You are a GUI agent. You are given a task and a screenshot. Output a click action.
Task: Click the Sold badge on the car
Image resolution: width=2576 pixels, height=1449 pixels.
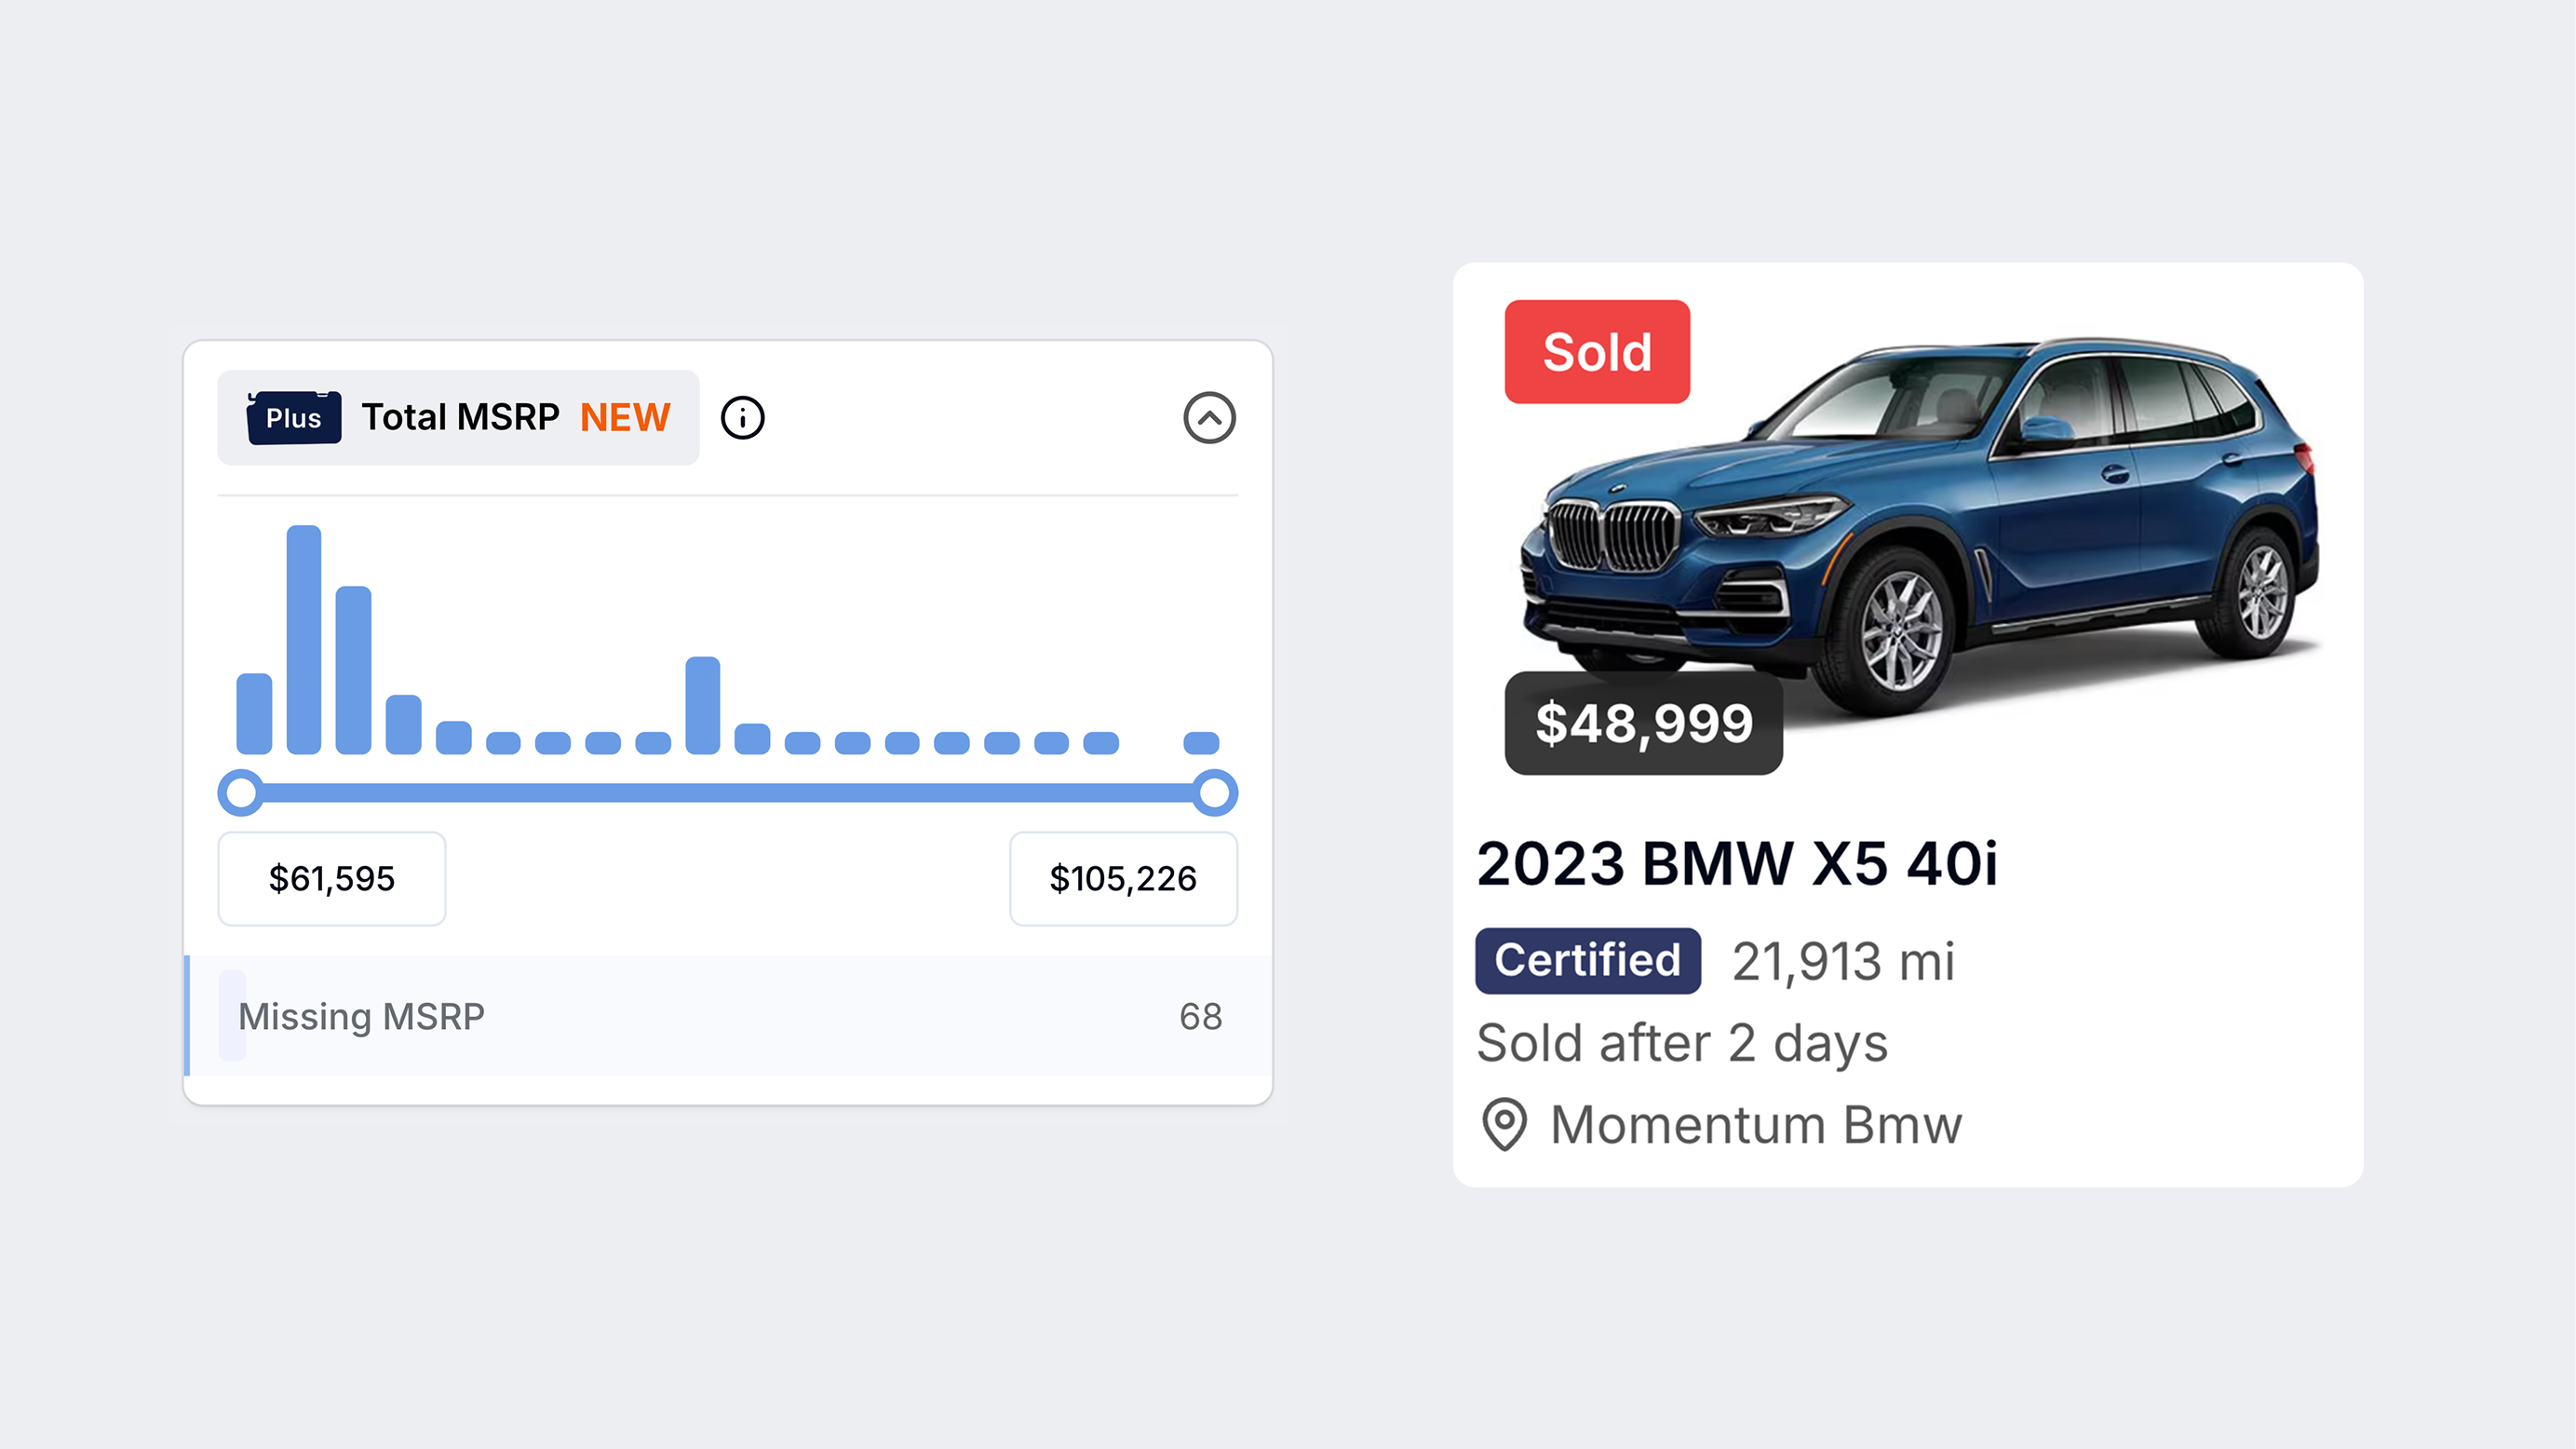click(1597, 352)
